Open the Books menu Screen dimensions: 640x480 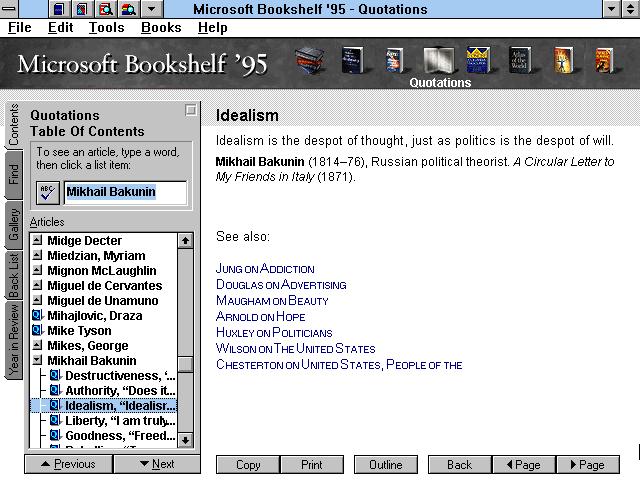(x=161, y=27)
